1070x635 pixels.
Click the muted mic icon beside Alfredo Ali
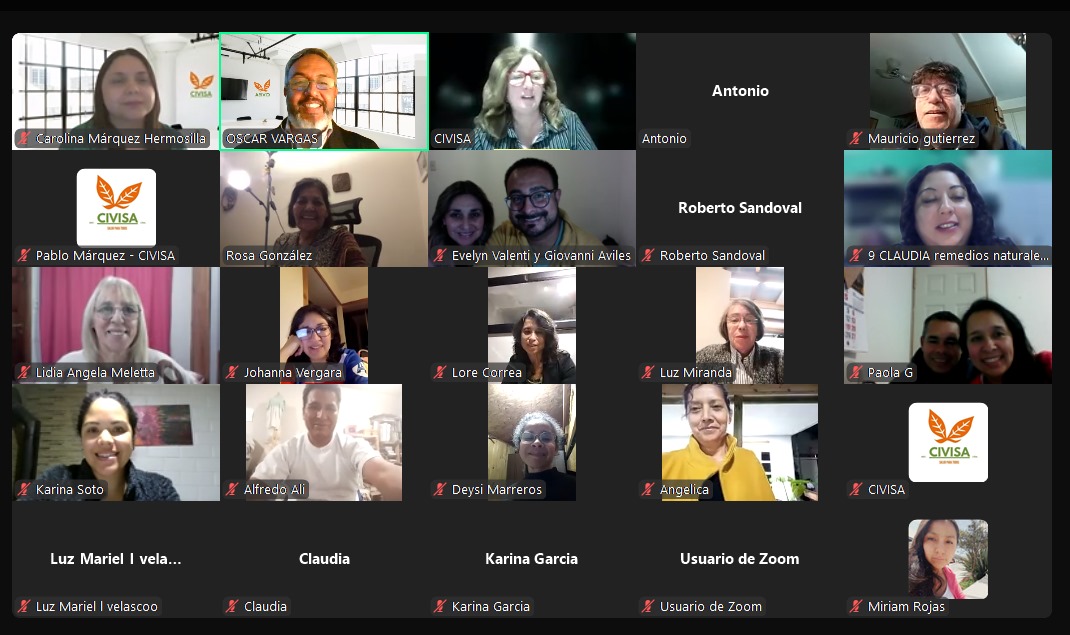pyautogui.click(x=232, y=489)
